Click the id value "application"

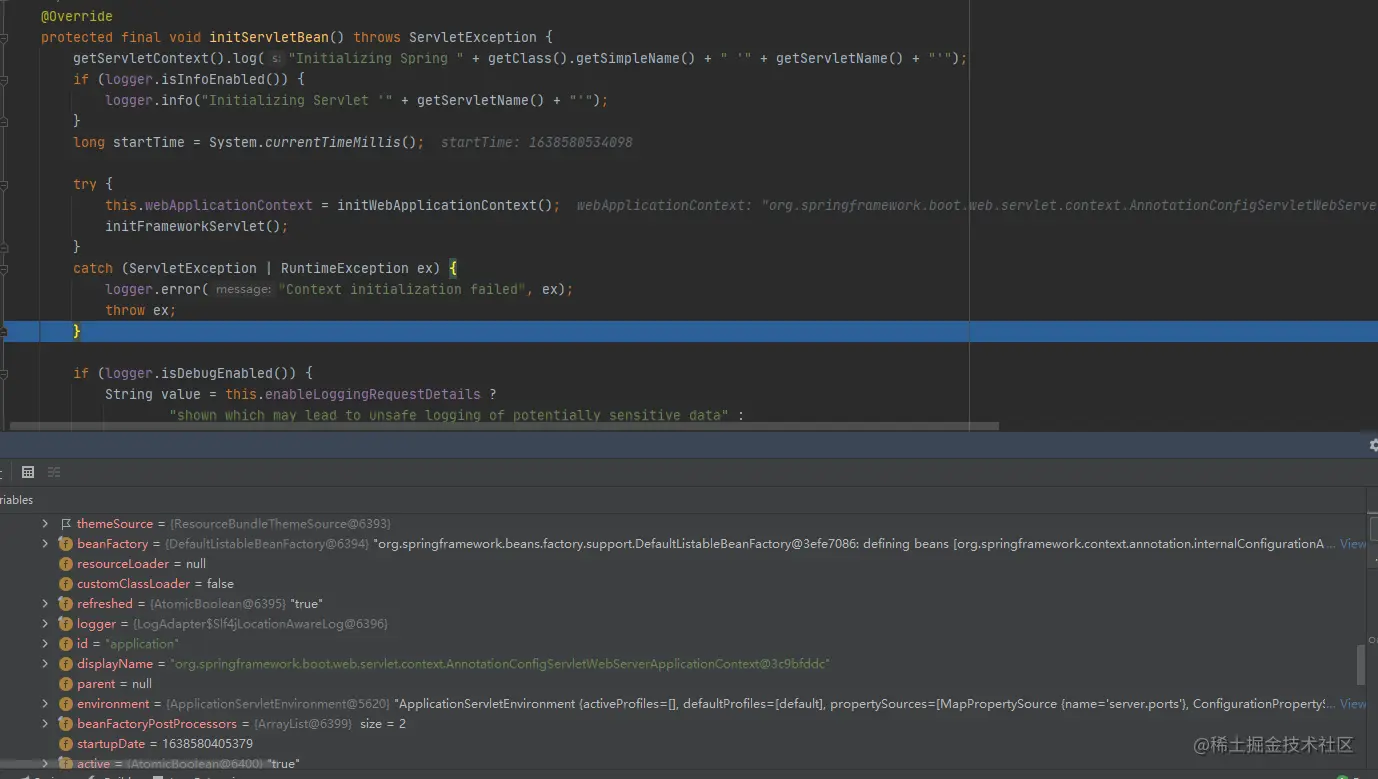[142, 644]
